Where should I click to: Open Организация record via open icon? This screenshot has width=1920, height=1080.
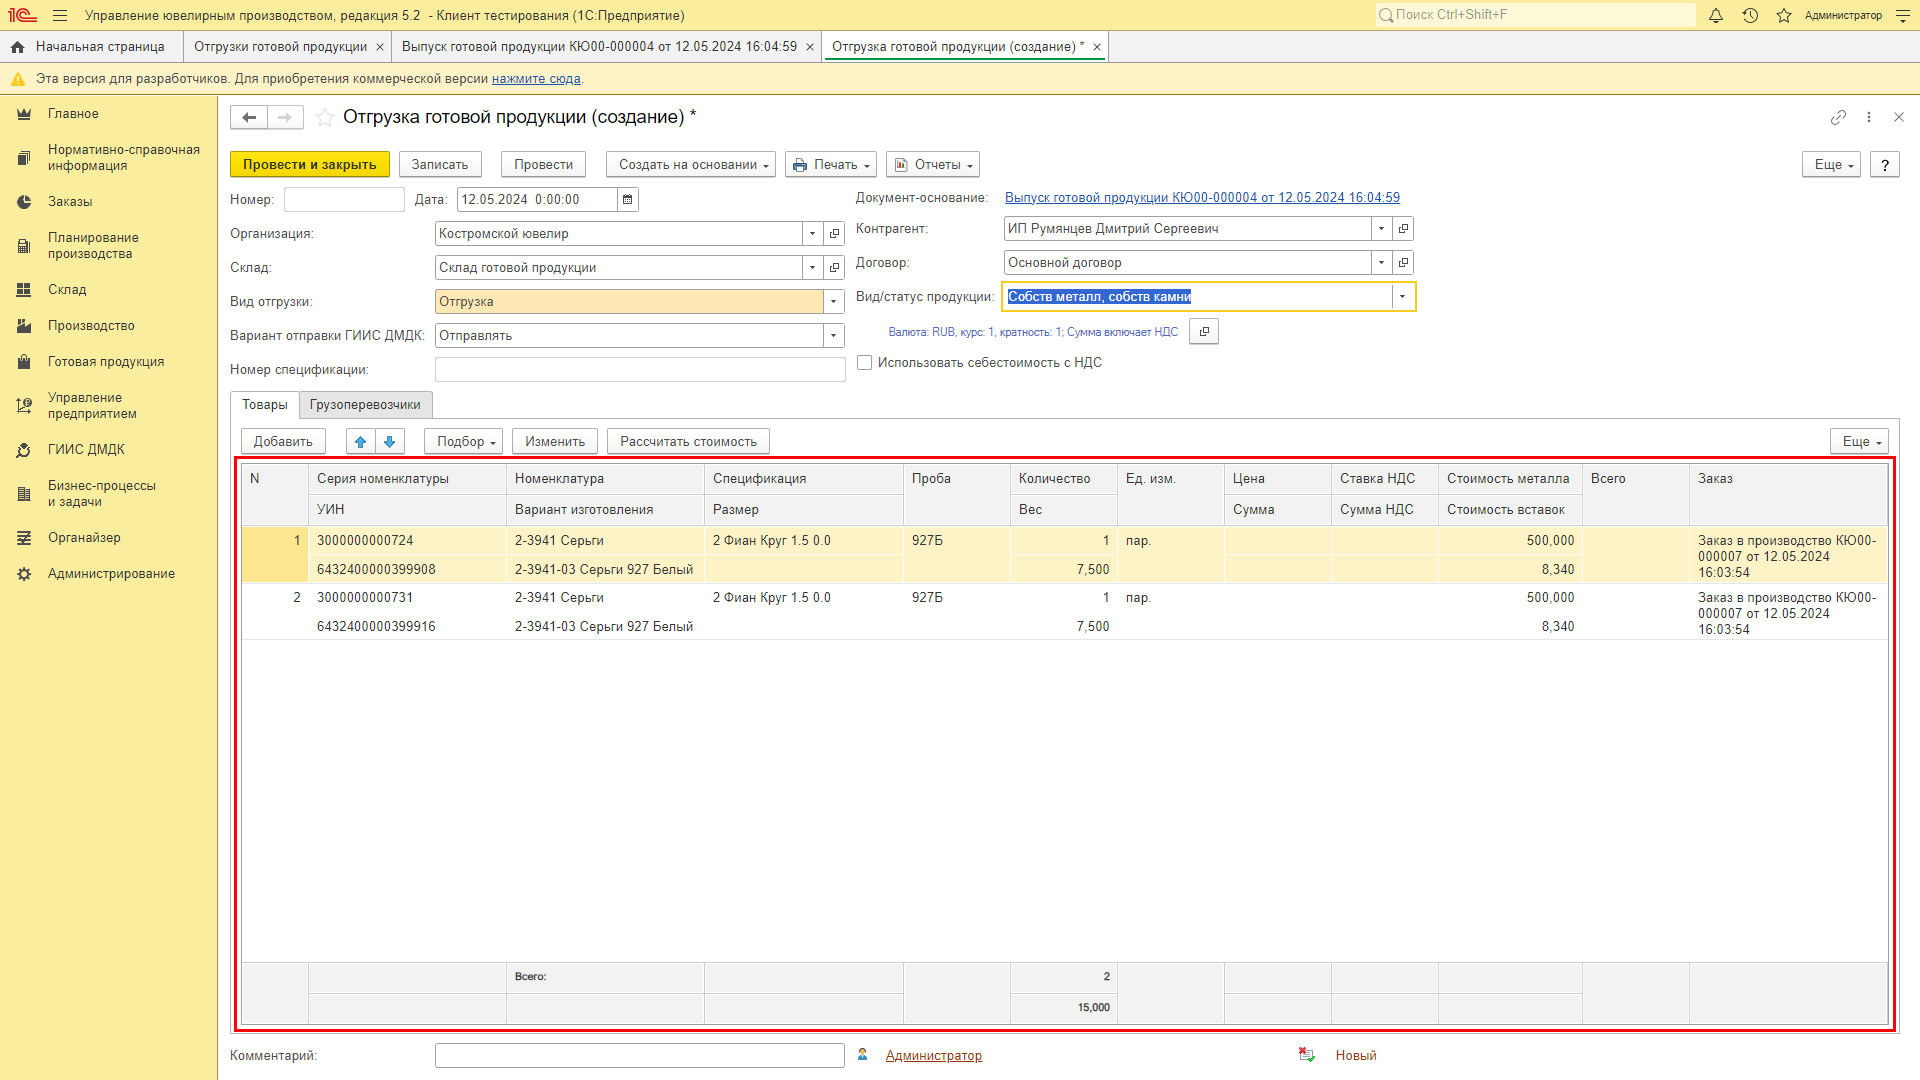tap(834, 234)
